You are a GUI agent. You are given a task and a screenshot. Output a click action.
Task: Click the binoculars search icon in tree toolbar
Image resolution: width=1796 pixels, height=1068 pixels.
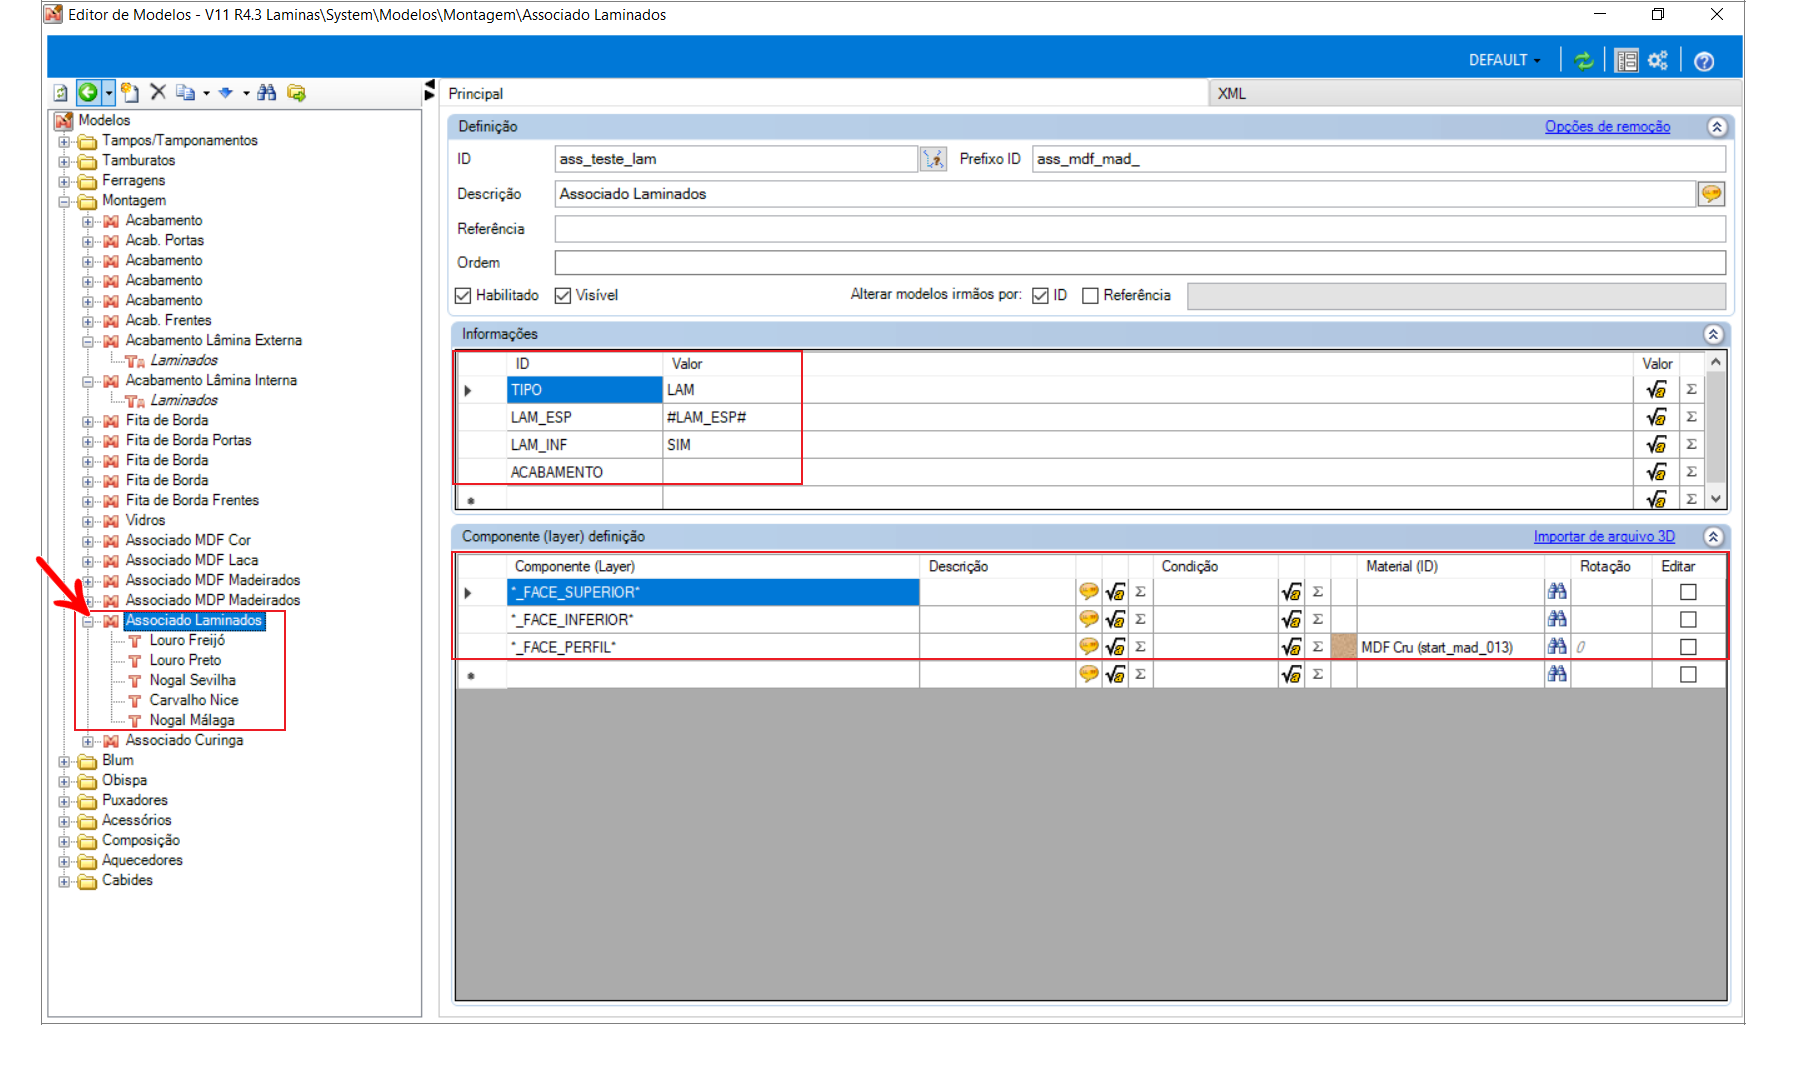pos(266,92)
